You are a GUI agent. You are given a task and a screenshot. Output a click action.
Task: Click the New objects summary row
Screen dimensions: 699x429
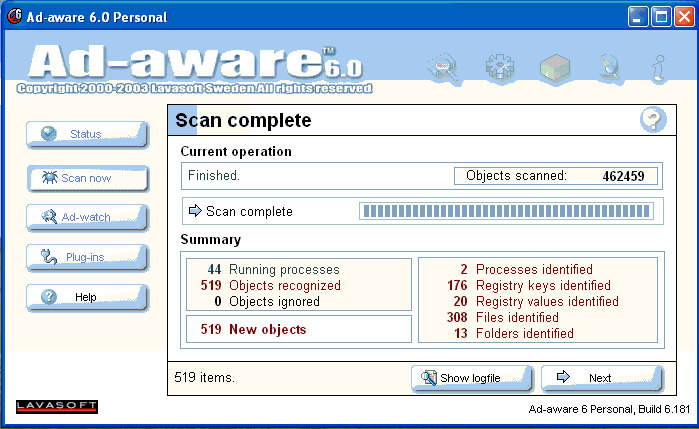click(x=298, y=329)
